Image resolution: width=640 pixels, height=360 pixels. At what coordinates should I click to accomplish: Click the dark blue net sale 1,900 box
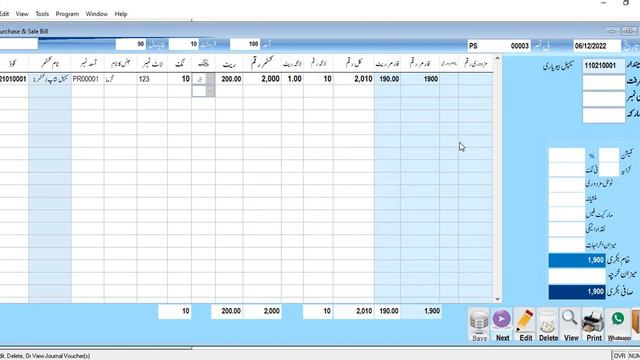[577, 292]
